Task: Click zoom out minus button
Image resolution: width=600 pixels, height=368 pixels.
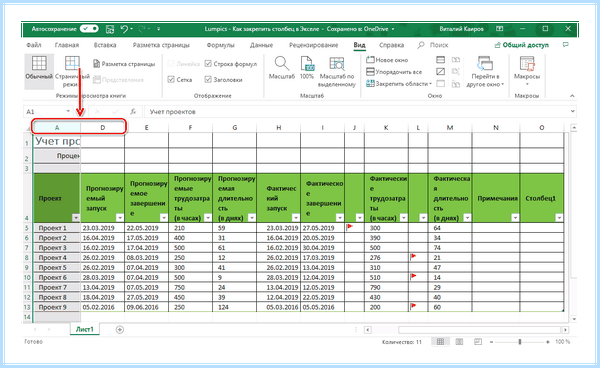Action: click(491, 342)
